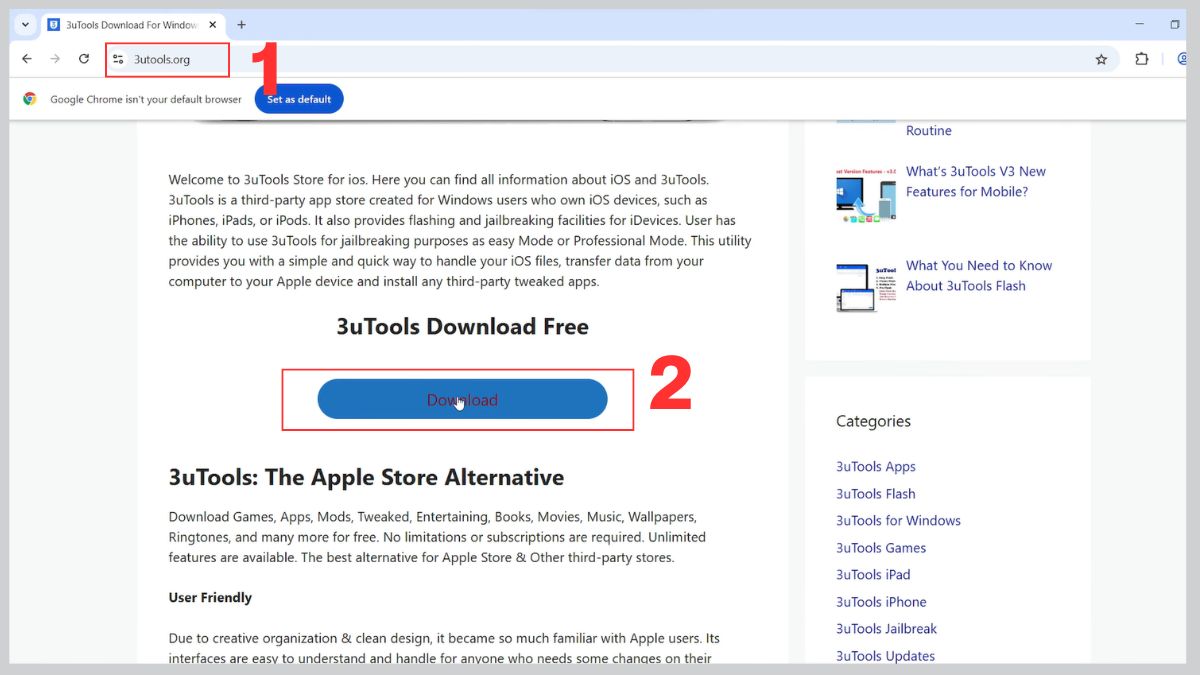The width and height of the screenshot is (1200, 675).
Task: Open the 3uTools Jailbreak category
Action: point(886,628)
